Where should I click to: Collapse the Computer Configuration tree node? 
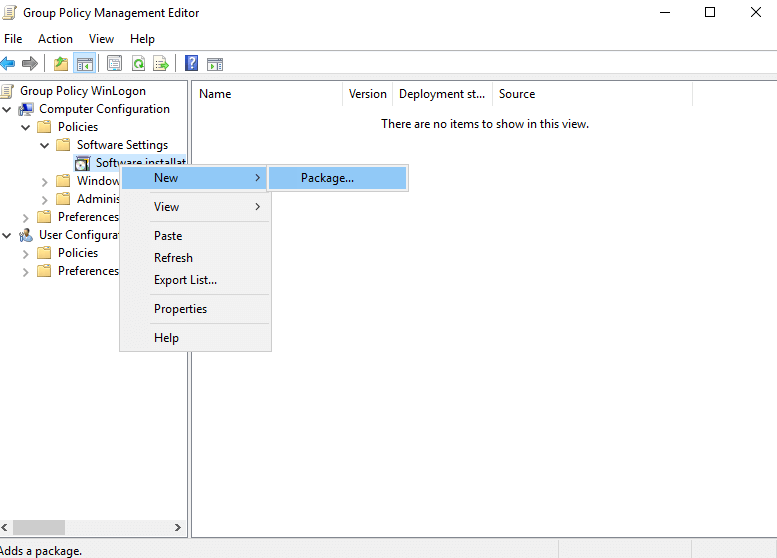[8, 109]
